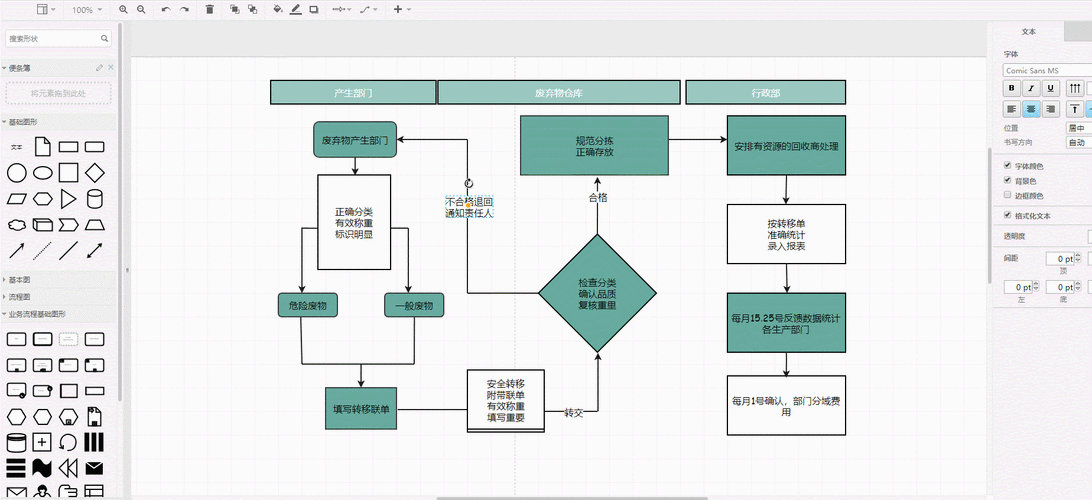Enable the 边框颜色 checkbox

tap(1007, 196)
